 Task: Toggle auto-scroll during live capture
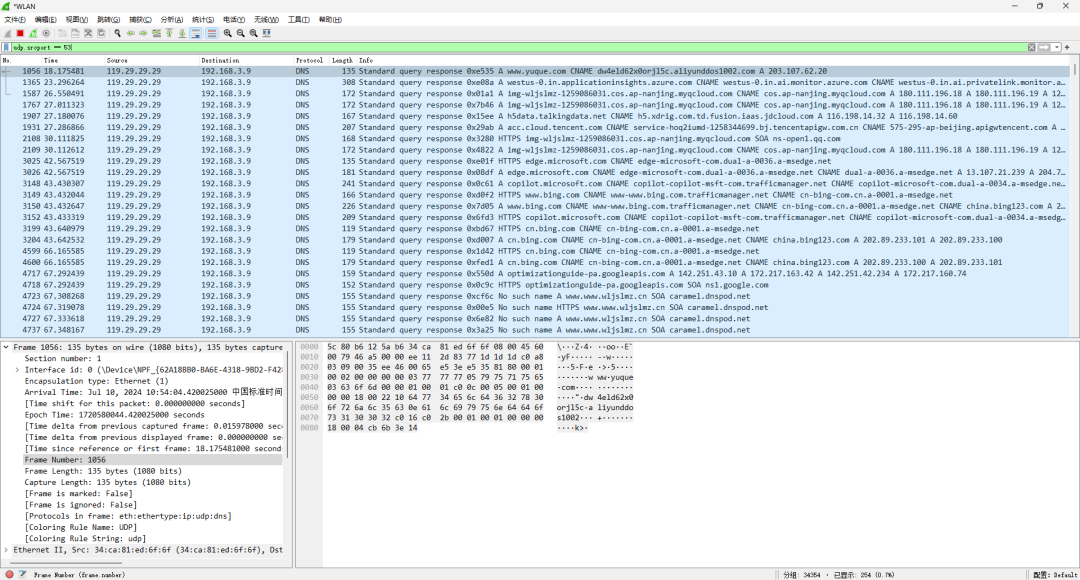pyautogui.click(x=195, y=33)
